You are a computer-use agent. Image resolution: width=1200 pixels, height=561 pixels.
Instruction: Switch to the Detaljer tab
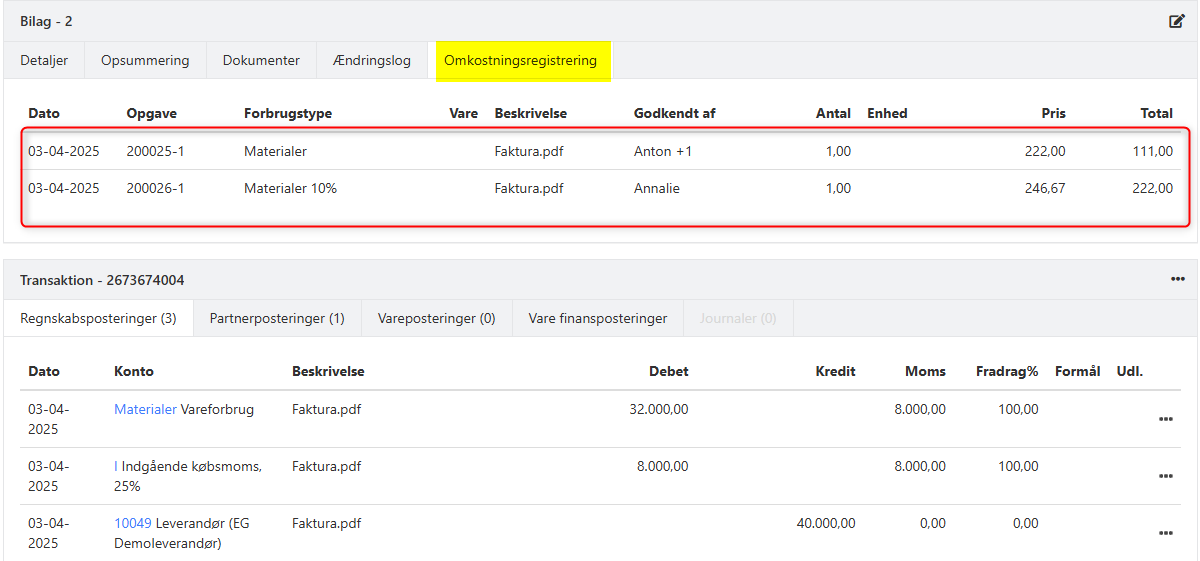pyautogui.click(x=44, y=60)
